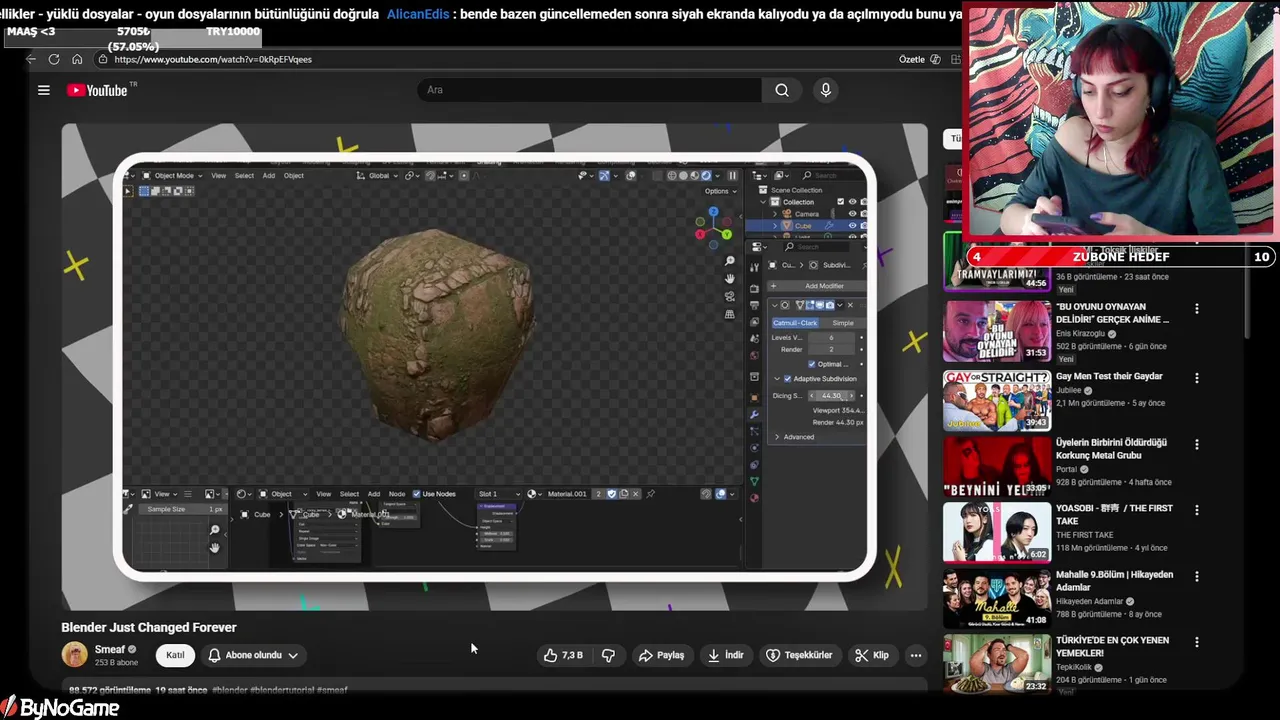Screen dimensions: 1280x720
Task: Open the viewport Select menu in Blender
Action: click(x=244, y=176)
